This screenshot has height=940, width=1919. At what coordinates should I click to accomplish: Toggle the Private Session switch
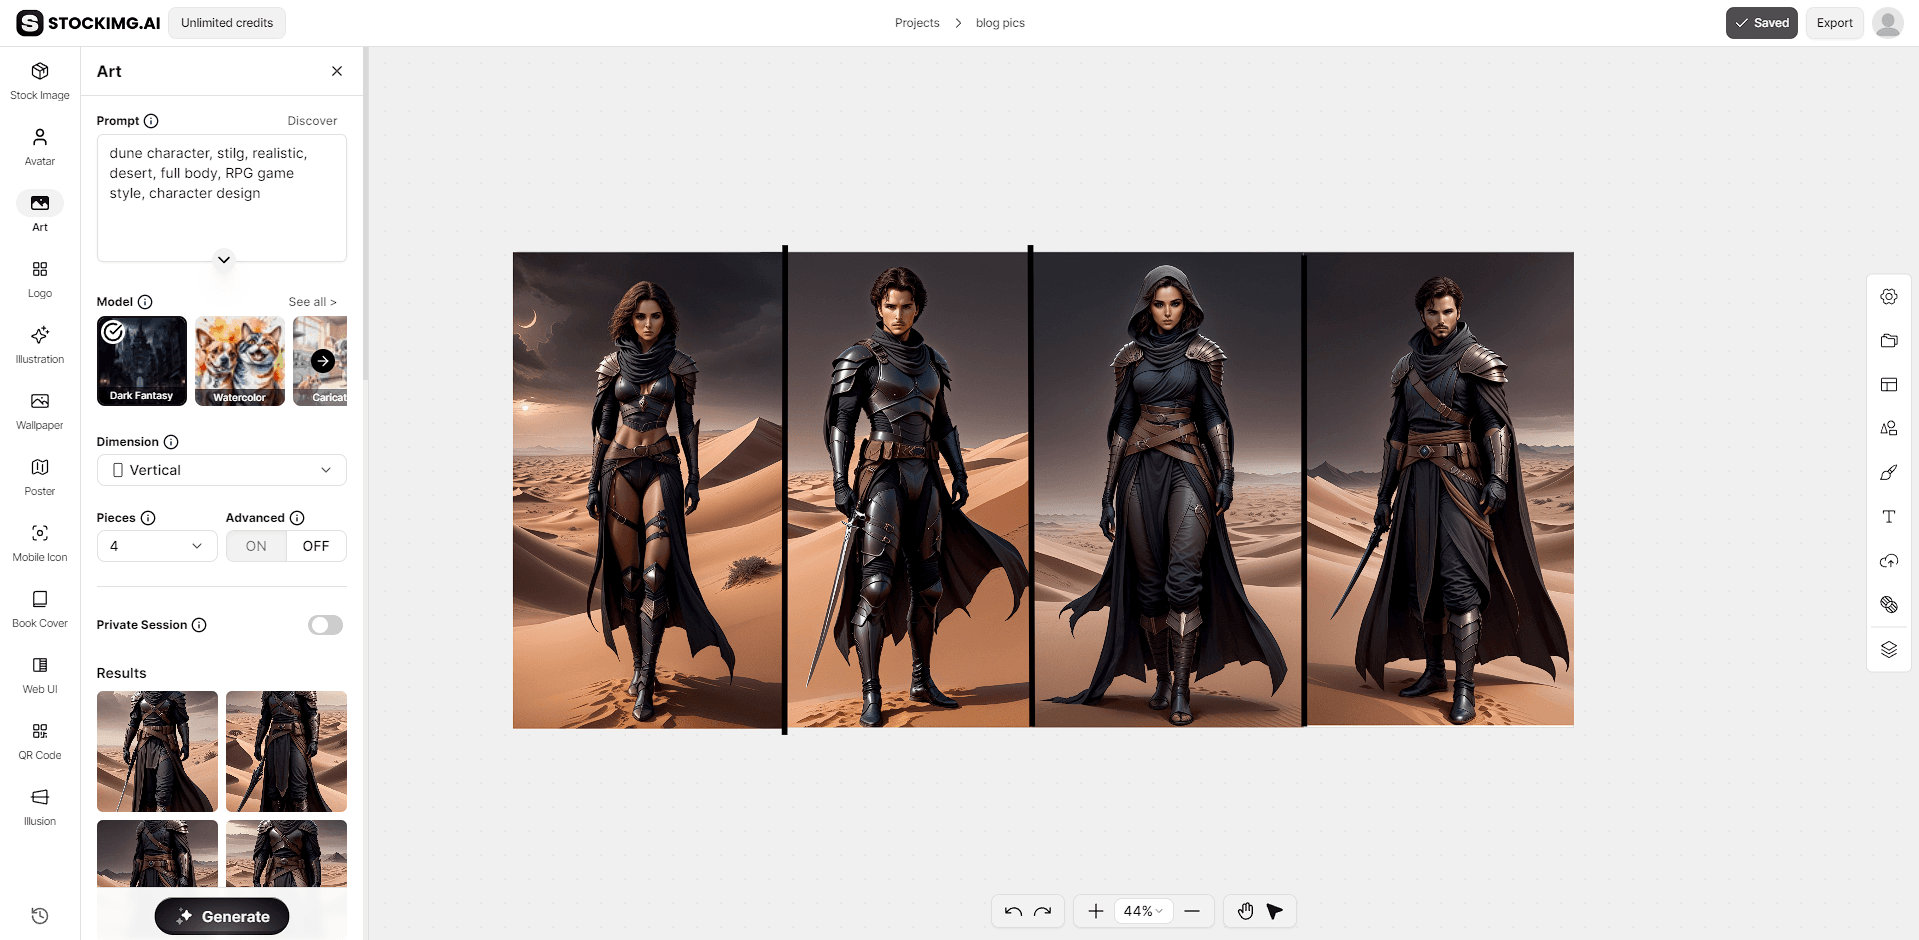point(325,625)
